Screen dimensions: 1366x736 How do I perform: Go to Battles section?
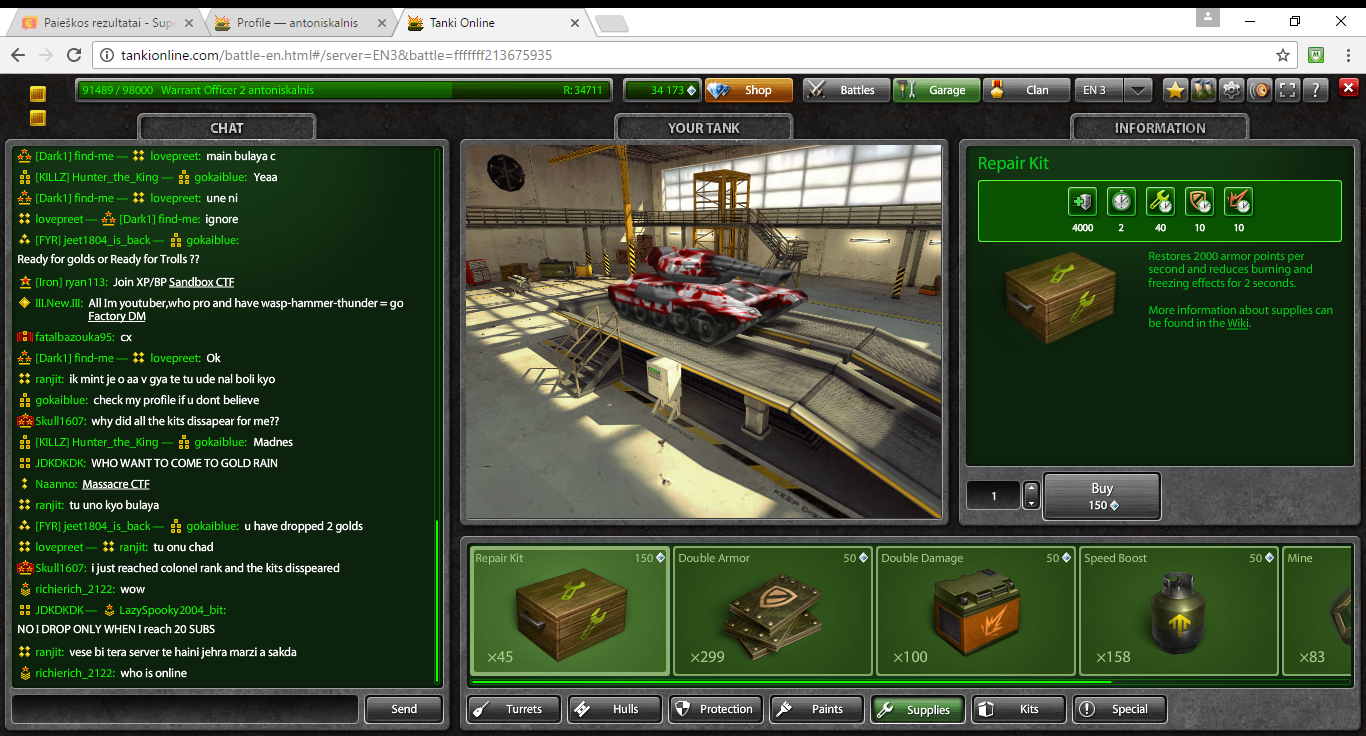pos(846,90)
